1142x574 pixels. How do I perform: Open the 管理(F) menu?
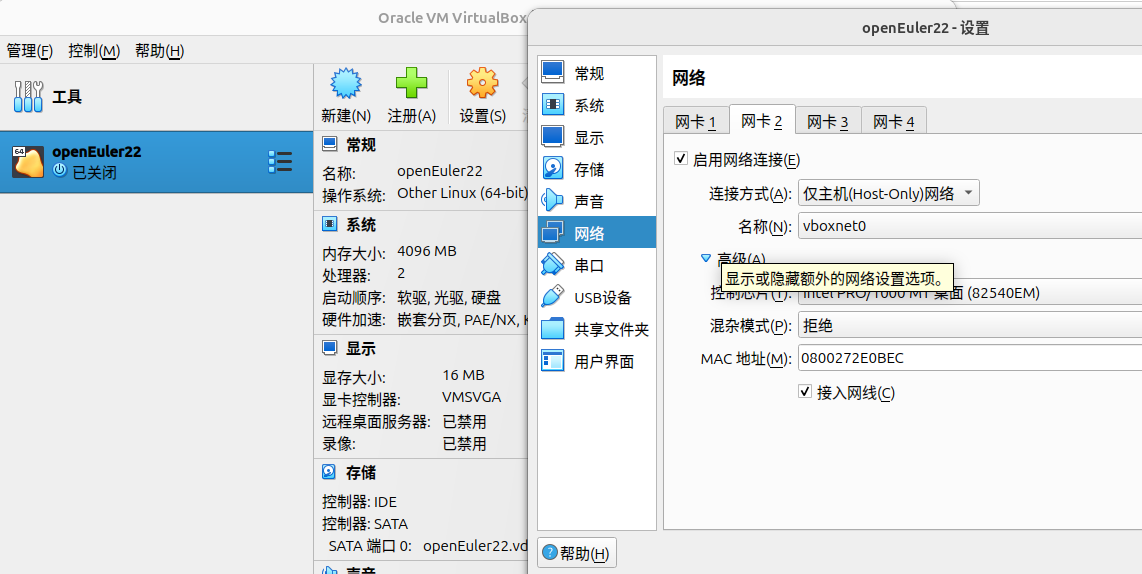point(30,51)
